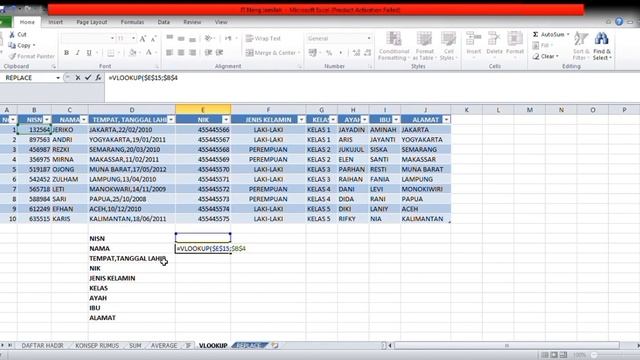Increase font size with the large A
640x360 pixels.
tap(142, 39)
